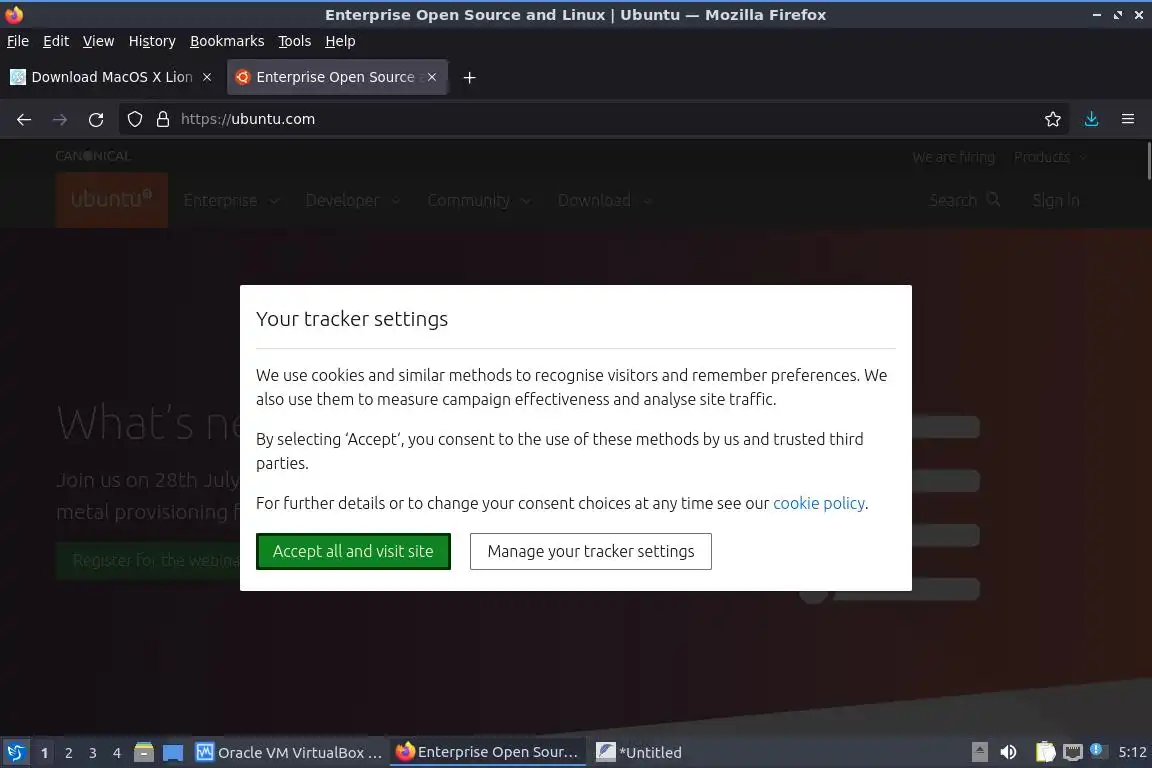Click Accept all and visit site
This screenshot has width=1152, height=768.
353,551
